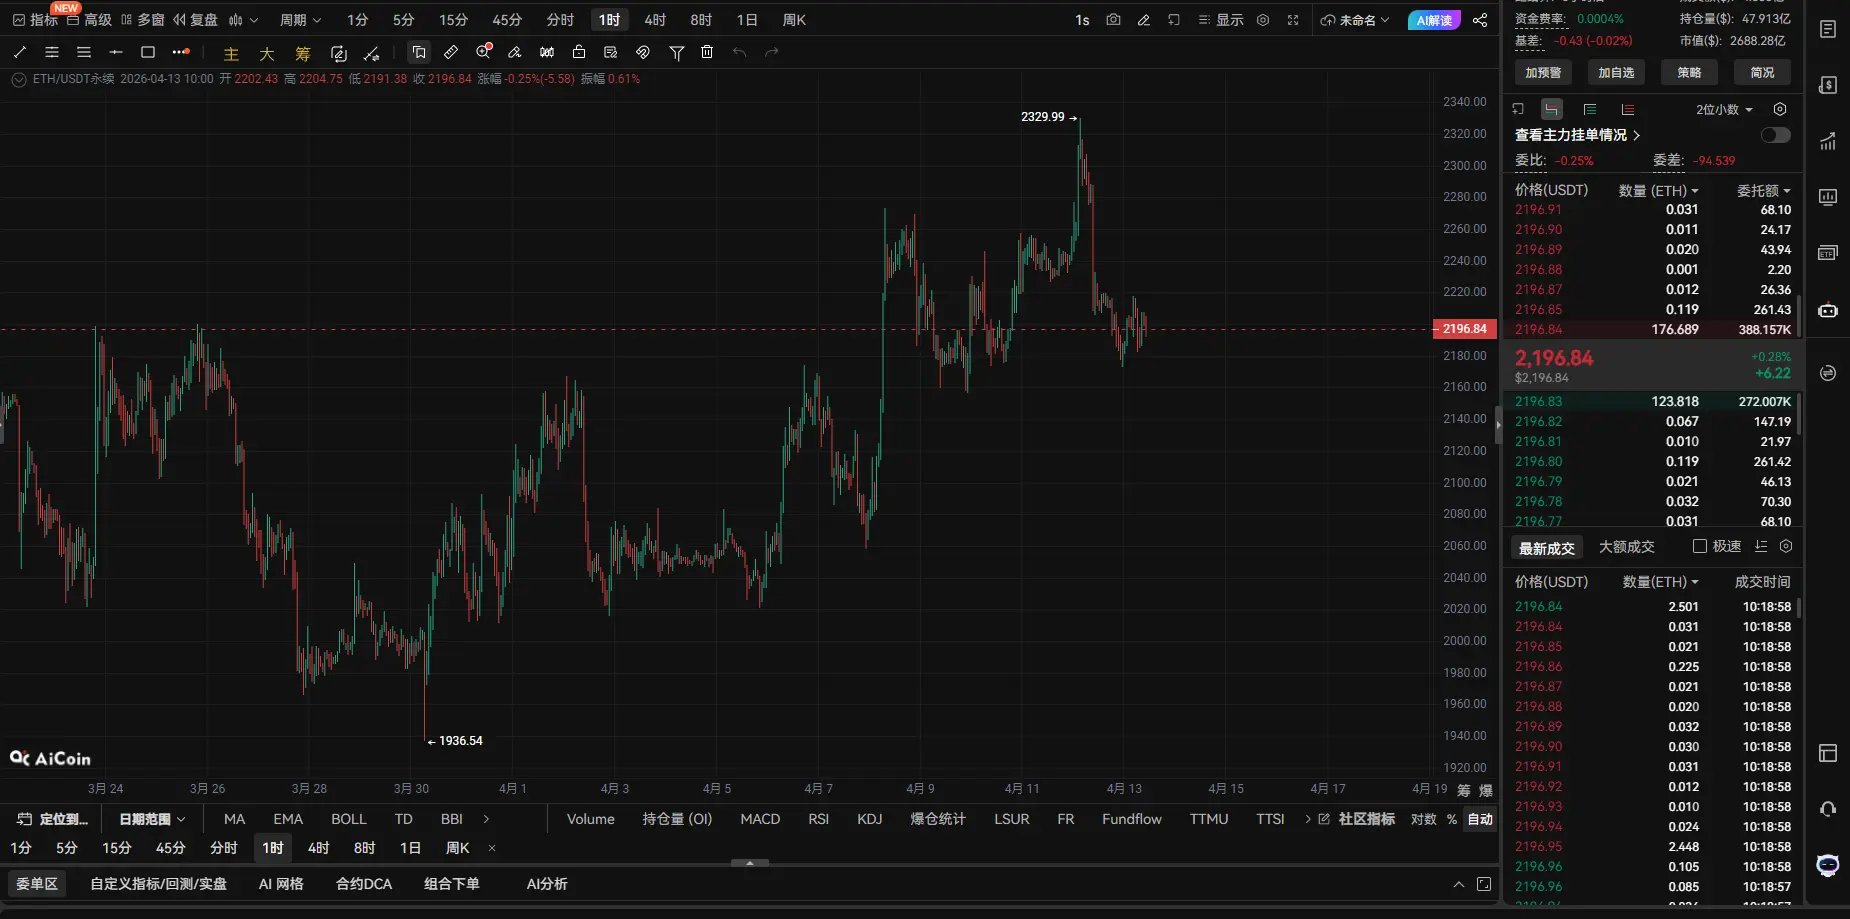This screenshot has width=1850, height=919.
Task: Click the AI解读 button
Action: [1434, 20]
